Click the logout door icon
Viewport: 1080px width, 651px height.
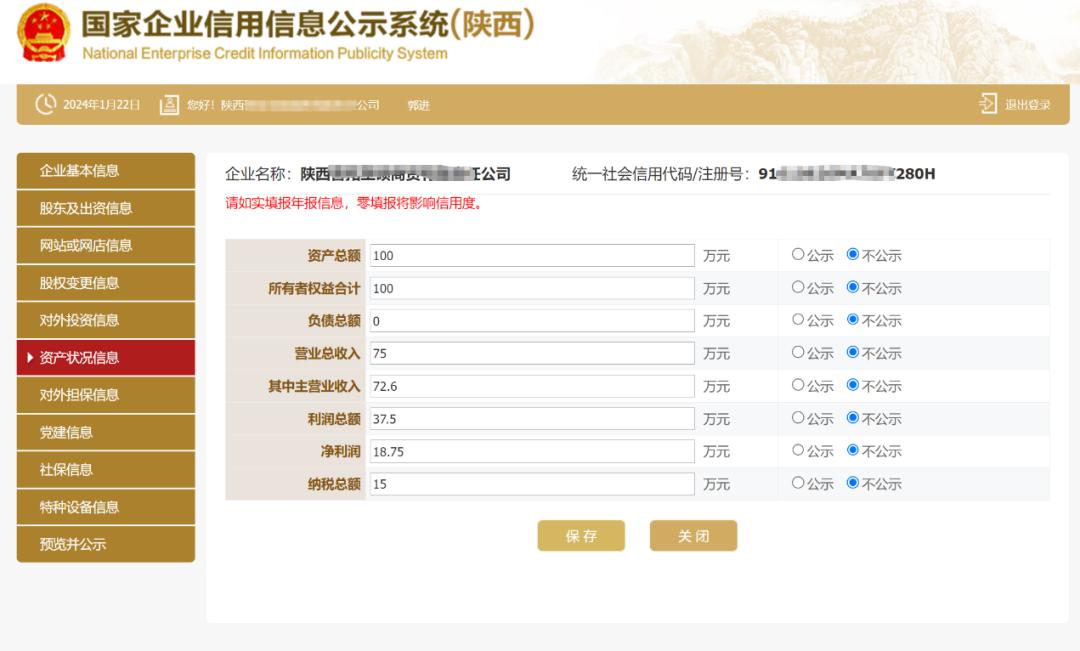click(x=988, y=104)
